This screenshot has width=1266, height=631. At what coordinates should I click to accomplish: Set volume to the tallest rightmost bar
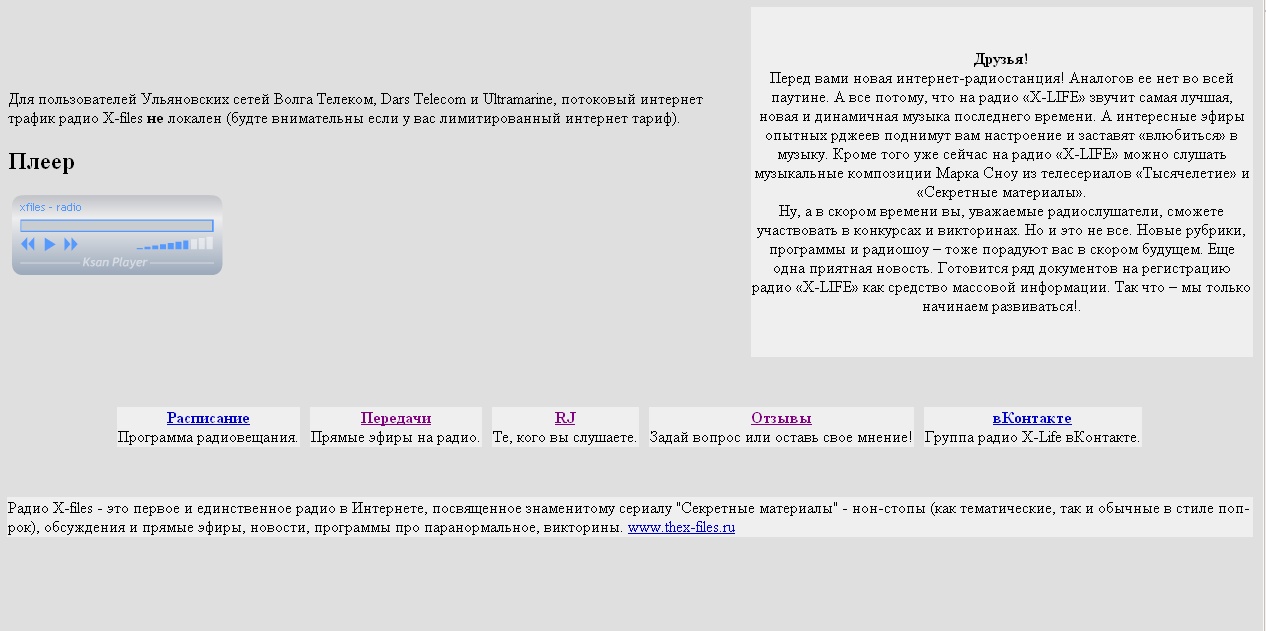pos(208,243)
